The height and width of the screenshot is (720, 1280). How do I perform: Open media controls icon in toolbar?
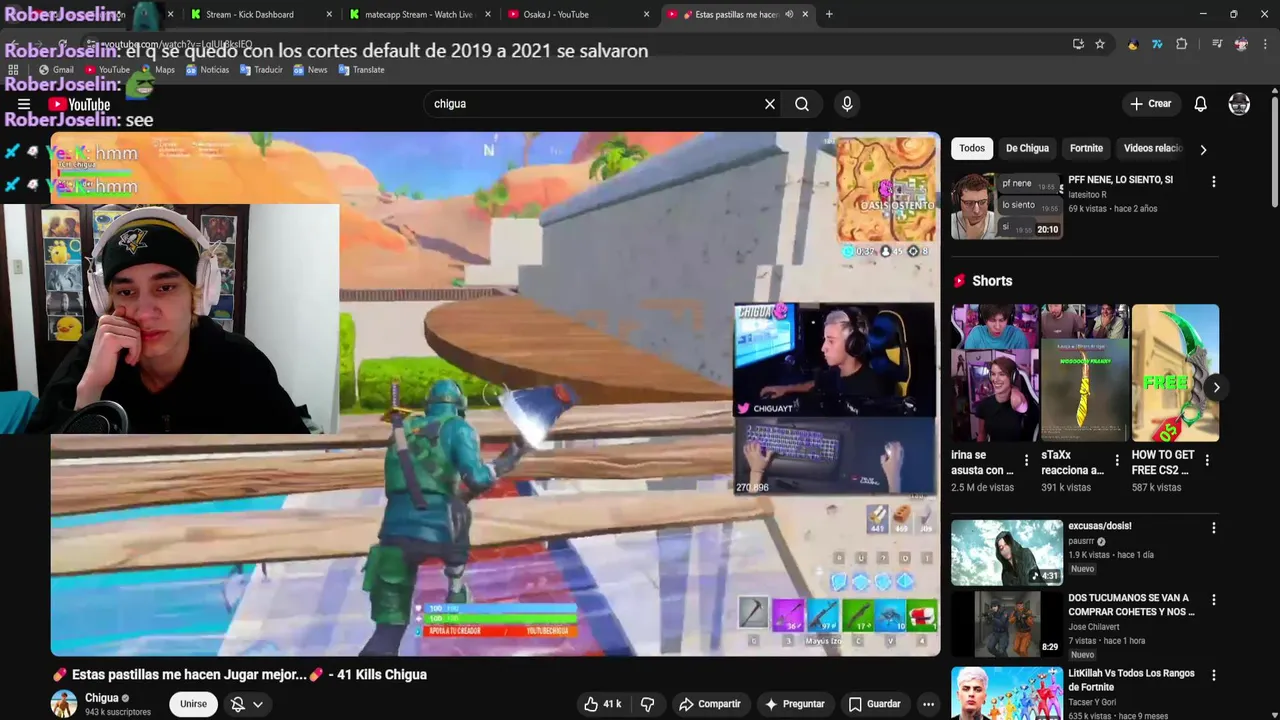[1217, 44]
